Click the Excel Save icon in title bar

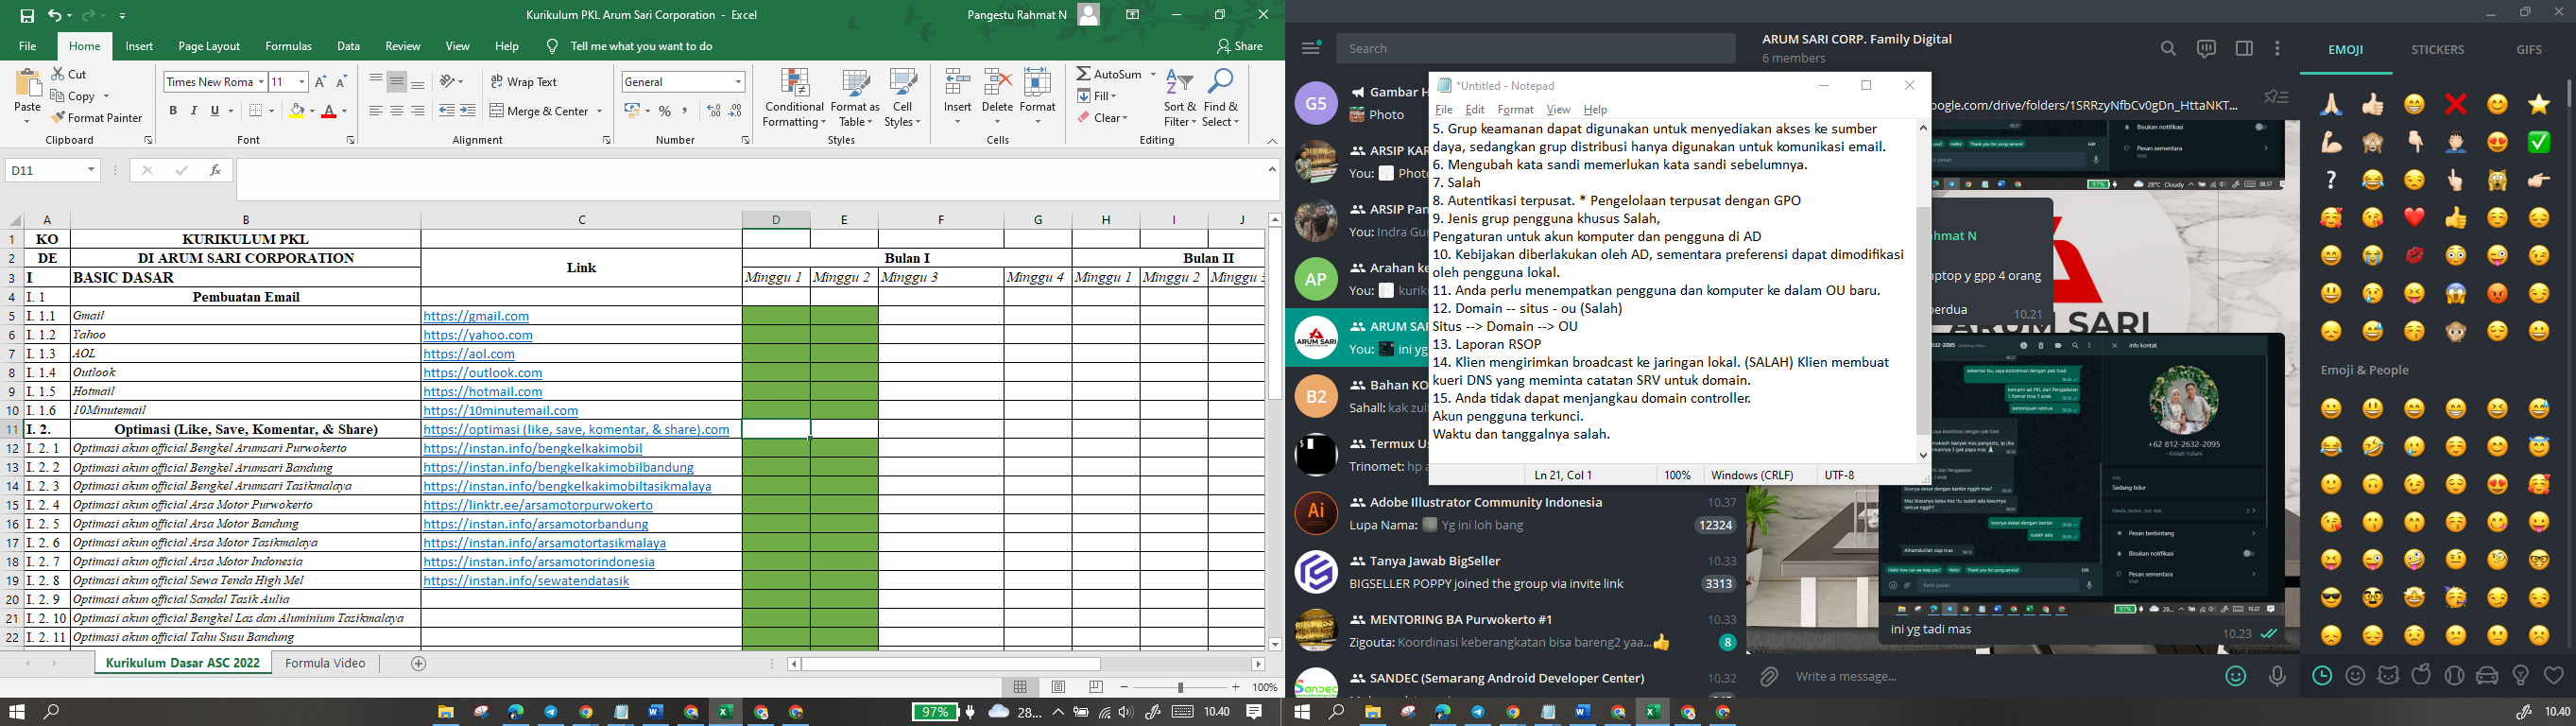[27, 15]
